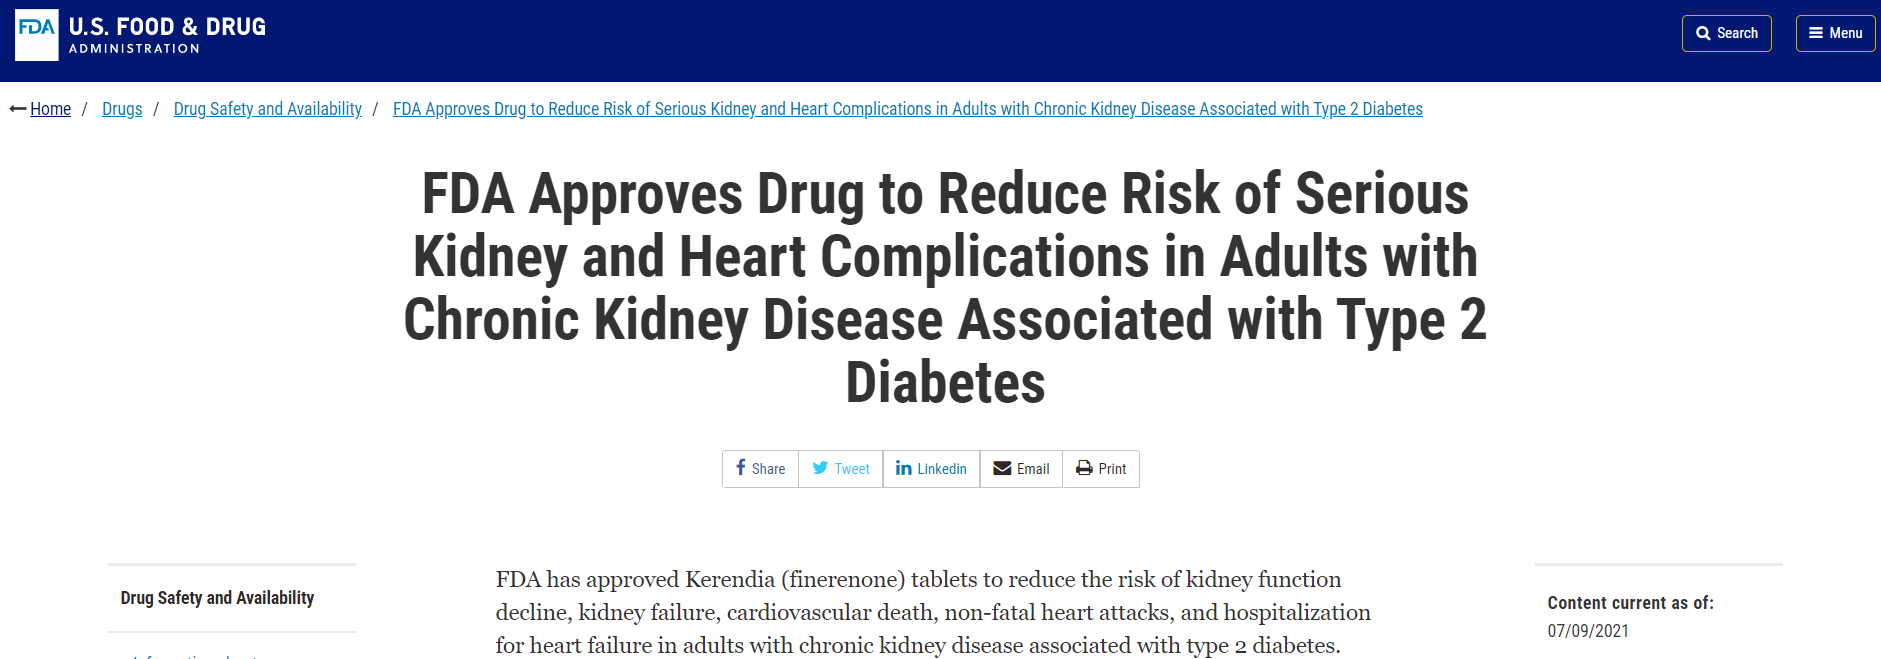Email this page envelope icon

tap(1002, 468)
